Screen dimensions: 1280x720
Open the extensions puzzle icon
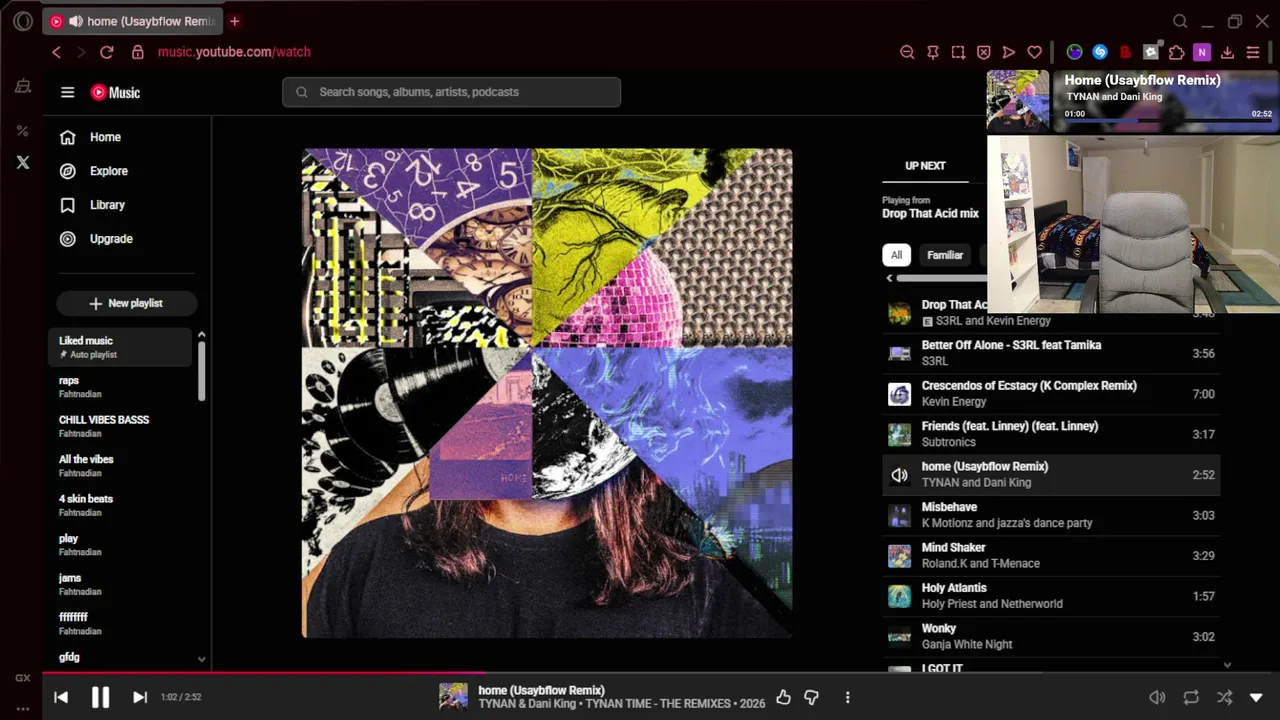coord(1177,52)
